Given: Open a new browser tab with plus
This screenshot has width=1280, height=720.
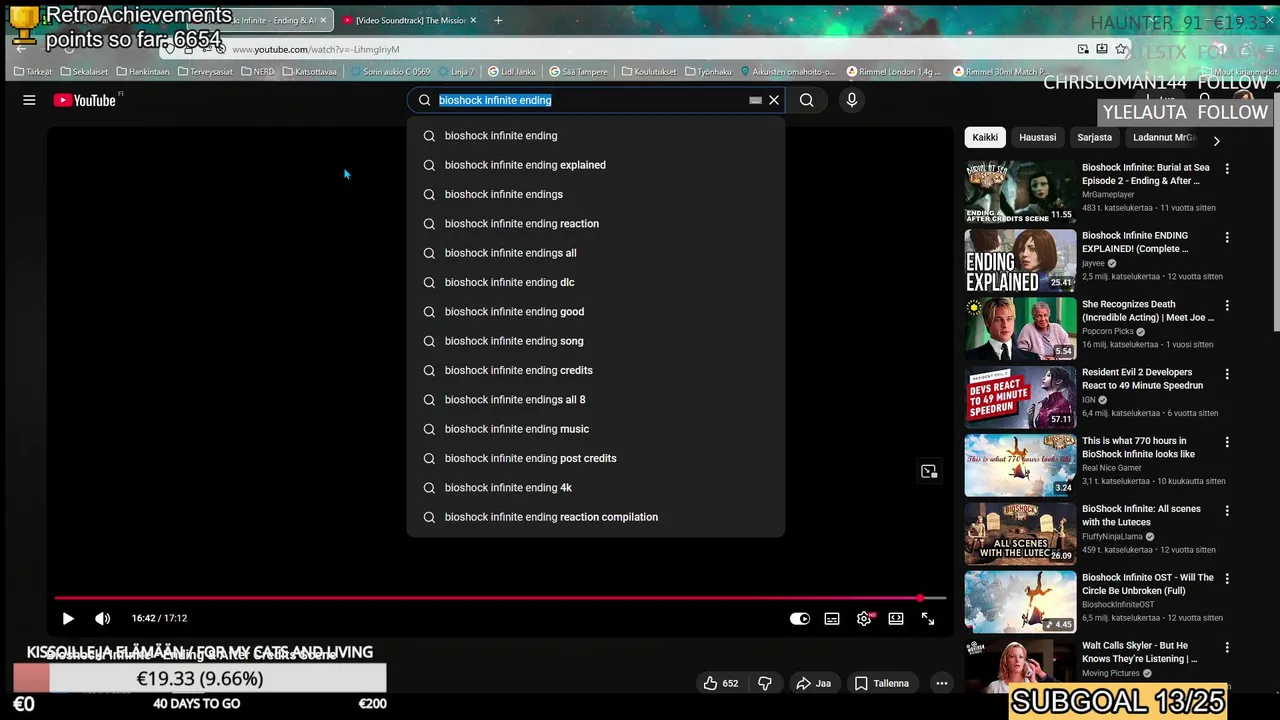Looking at the screenshot, I should pos(498,20).
